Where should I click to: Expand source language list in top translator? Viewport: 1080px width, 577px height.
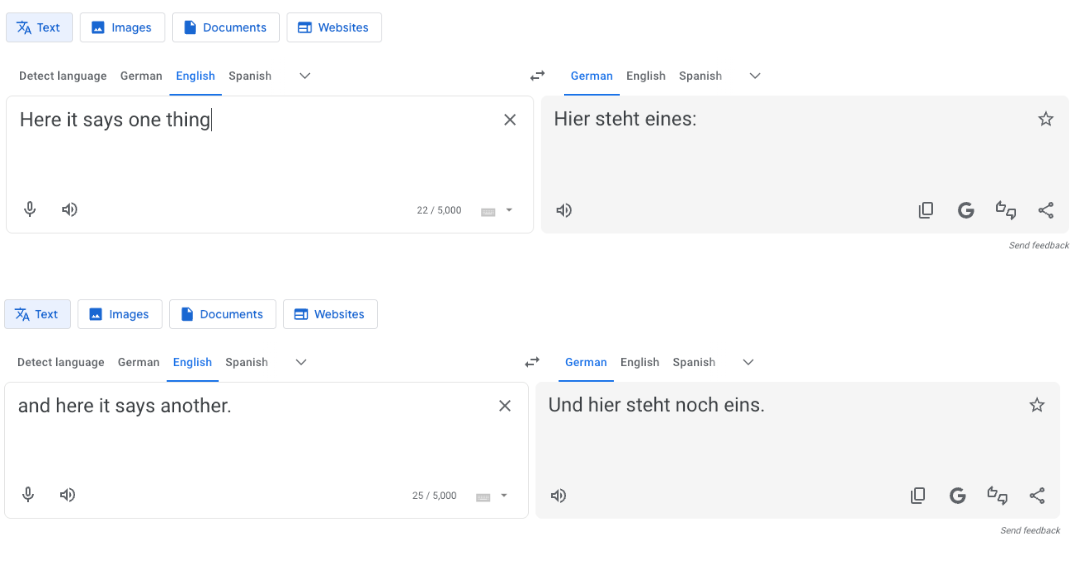click(x=305, y=76)
